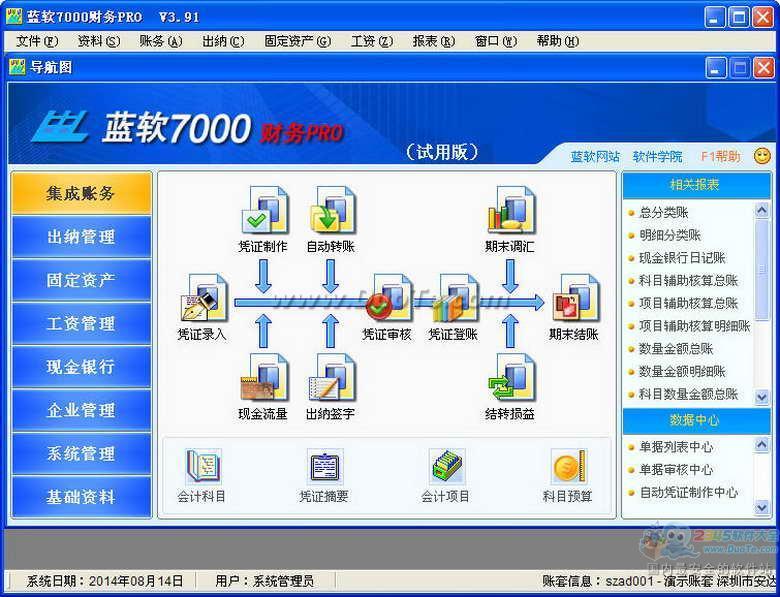Select the 凭证审核 voucher review icon

tap(386, 299)
